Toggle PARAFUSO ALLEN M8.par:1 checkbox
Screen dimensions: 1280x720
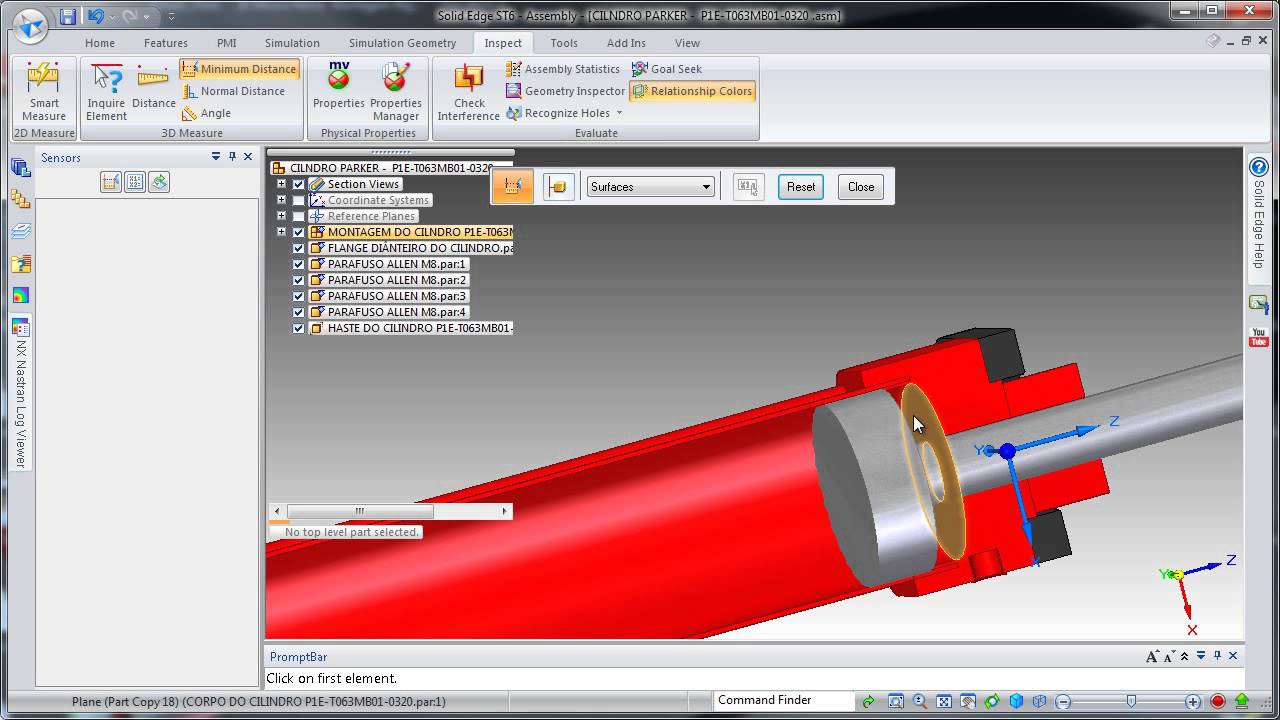coord(298,264)
